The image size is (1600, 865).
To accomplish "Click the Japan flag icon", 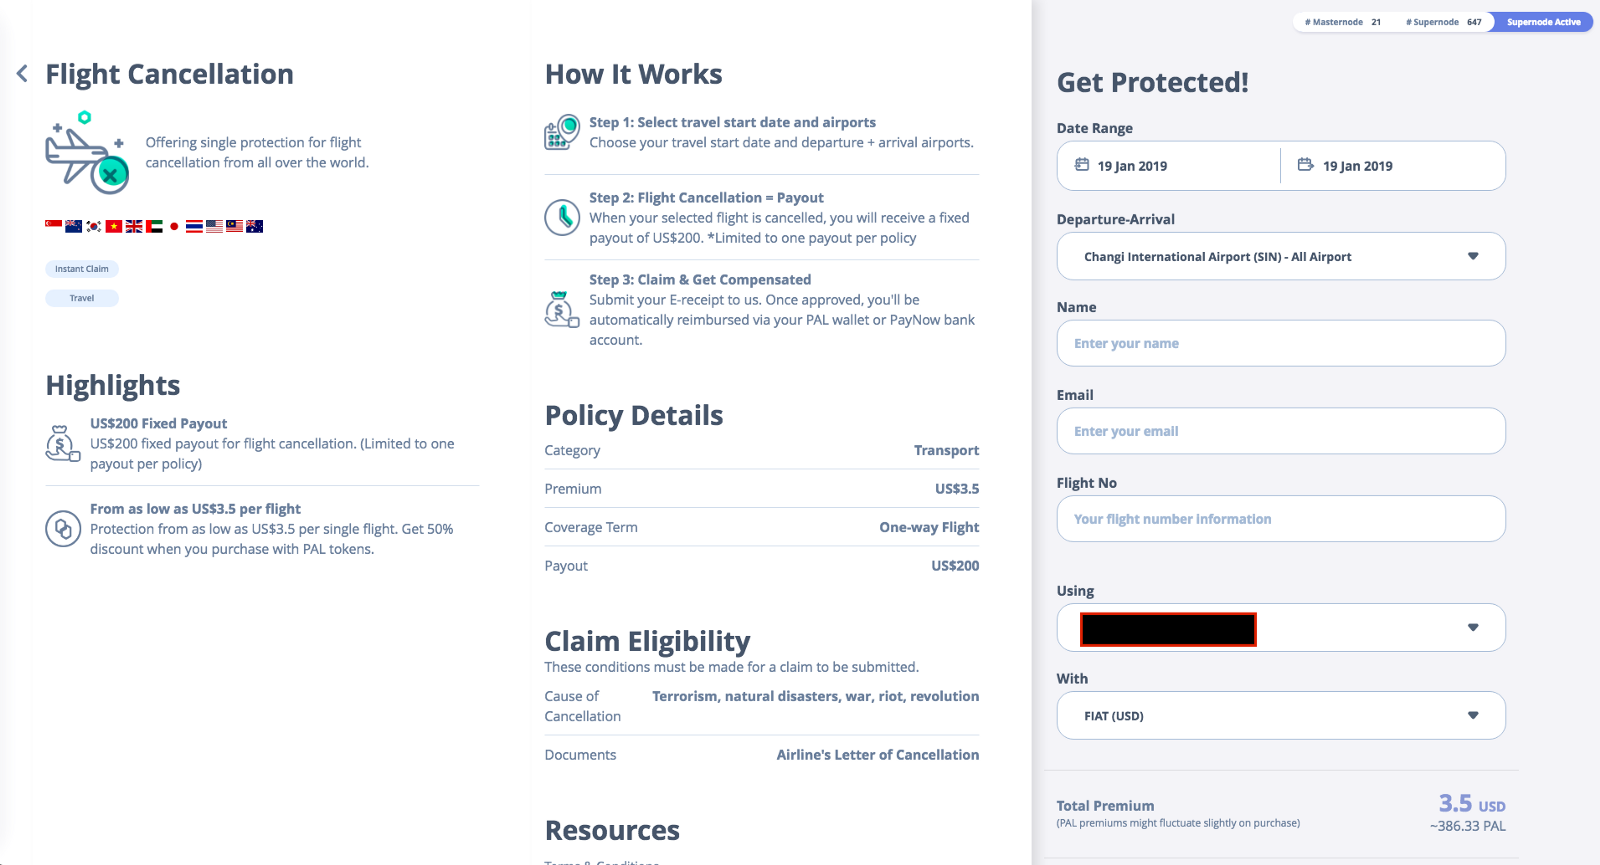I will click(174, 226).
